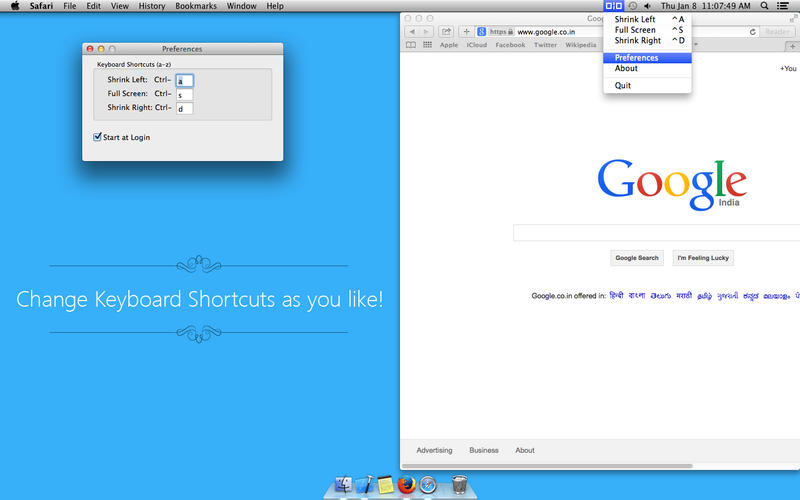Viewport: 800px width, 500px height.
Task: Click the menu bar date and time
Action: [x=705, y=6]
